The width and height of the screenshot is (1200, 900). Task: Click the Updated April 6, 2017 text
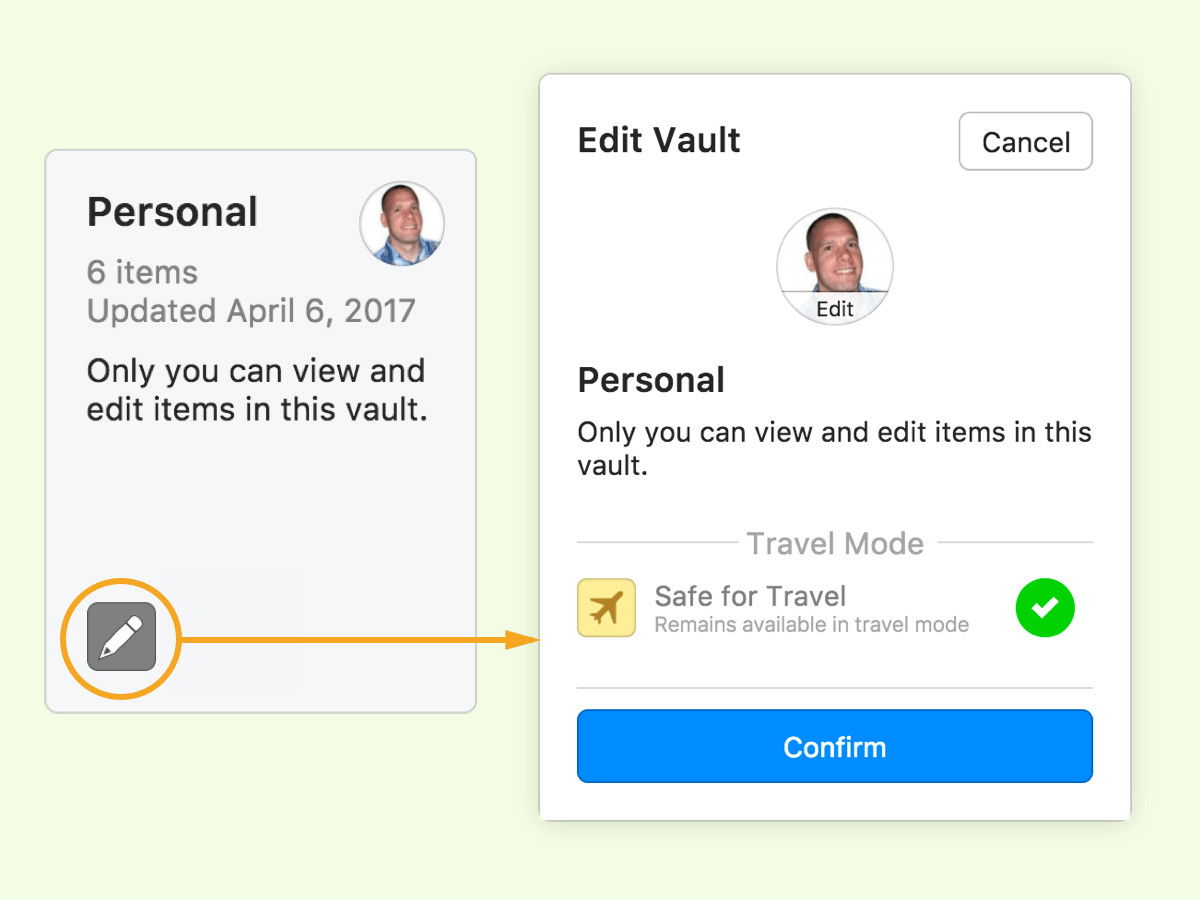pyautogui.click(x=251, y=311)
